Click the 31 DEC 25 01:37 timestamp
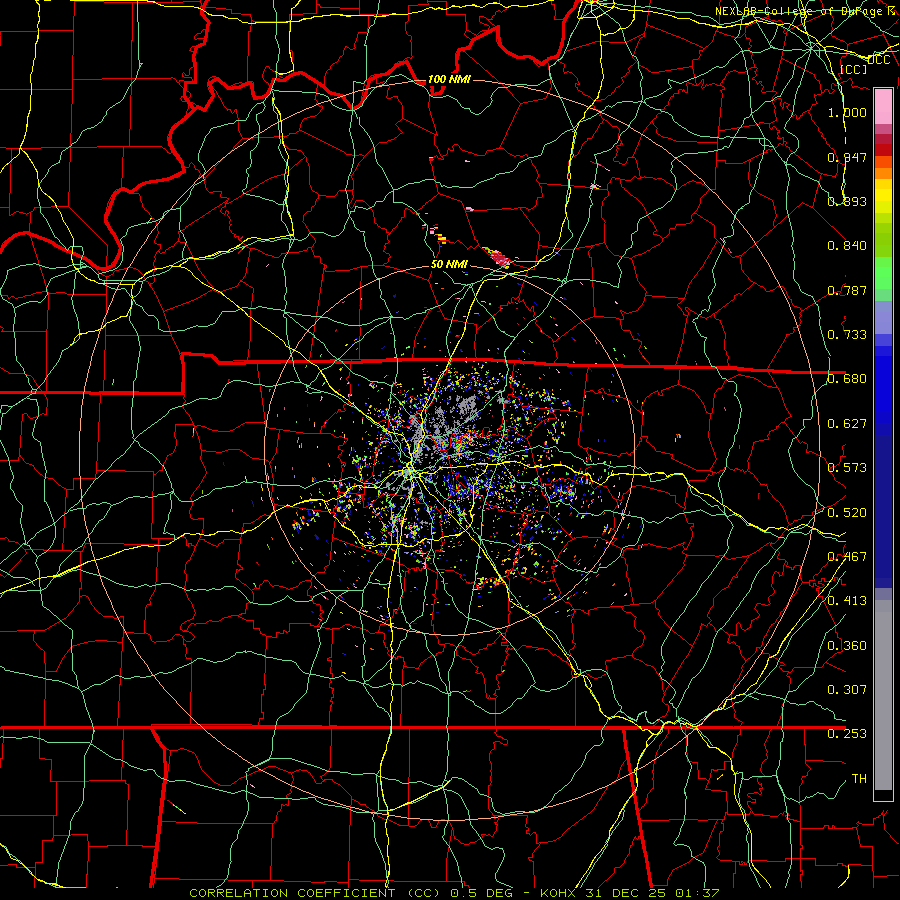This screenshot has width=900, height=900. tap(653, 893)
